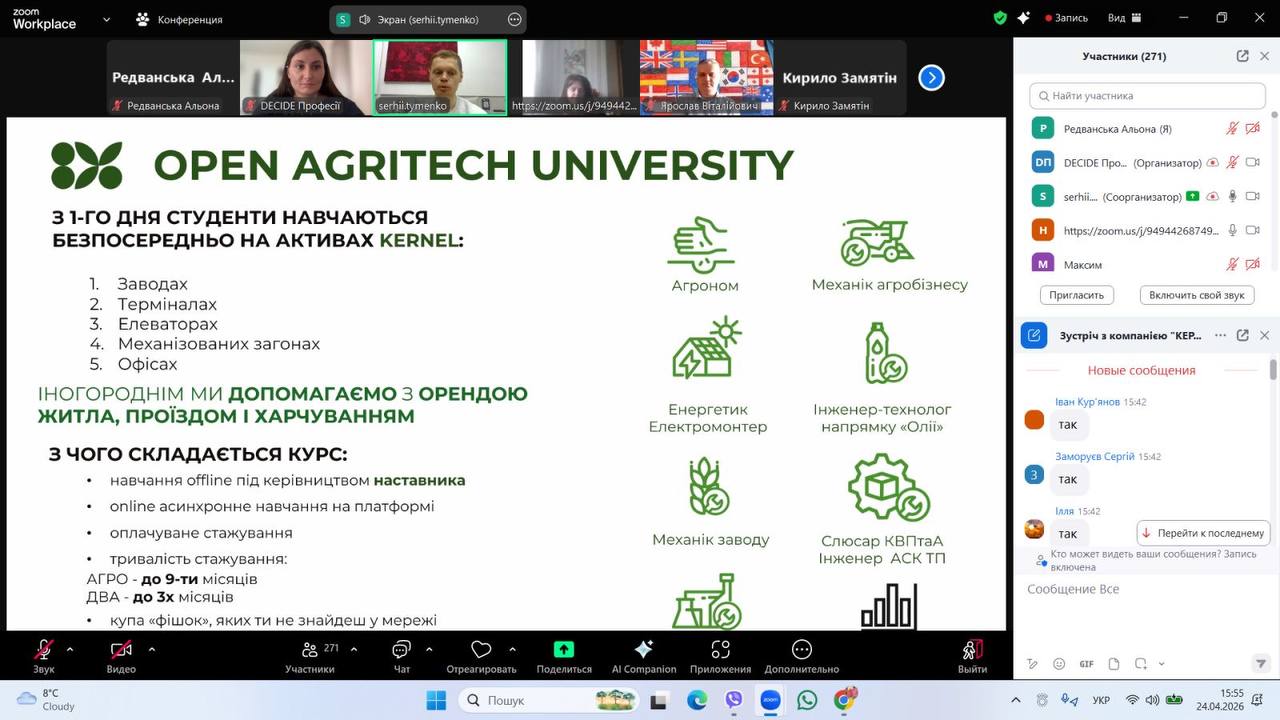The image size is (1280, 720).
Task: Toggle camera icon for Редванська Альона
Action: pyautogui.click(x=1253, y=129)
